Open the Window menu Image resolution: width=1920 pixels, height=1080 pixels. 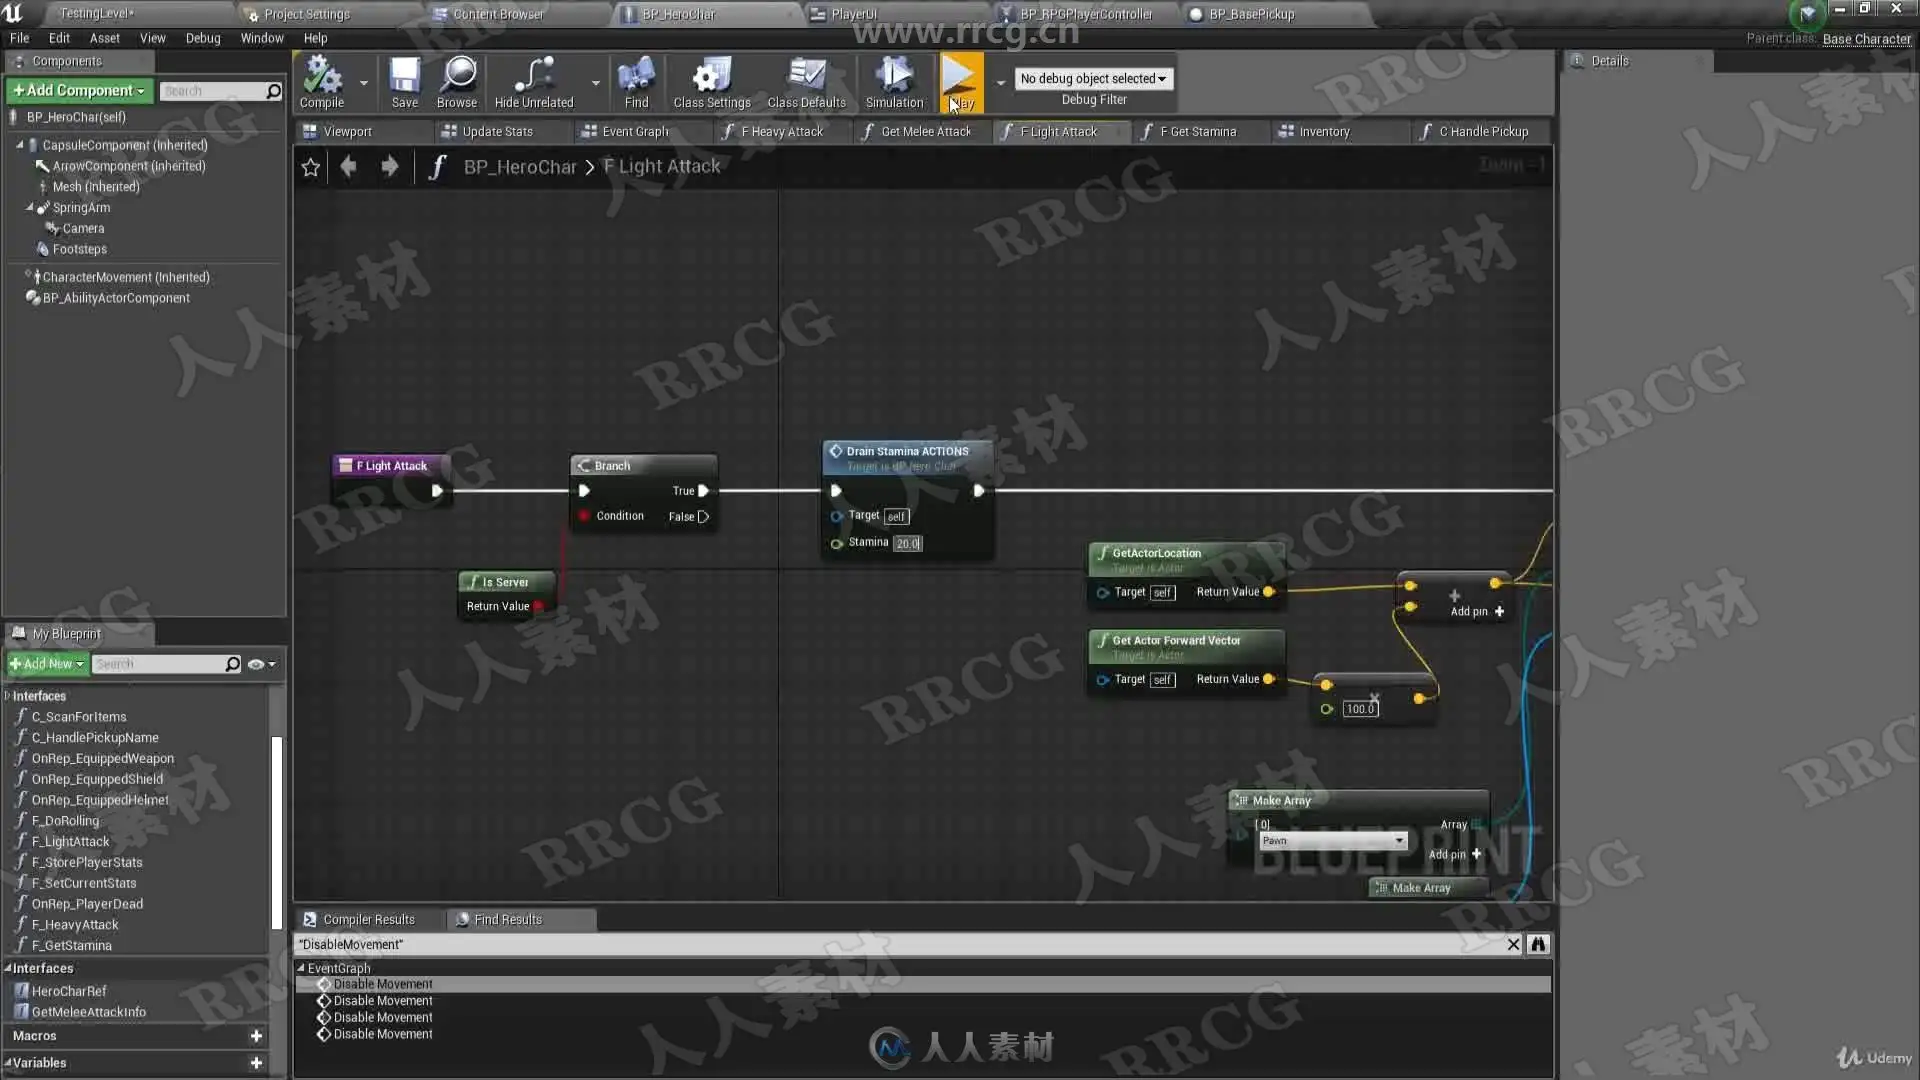[262, 38]
